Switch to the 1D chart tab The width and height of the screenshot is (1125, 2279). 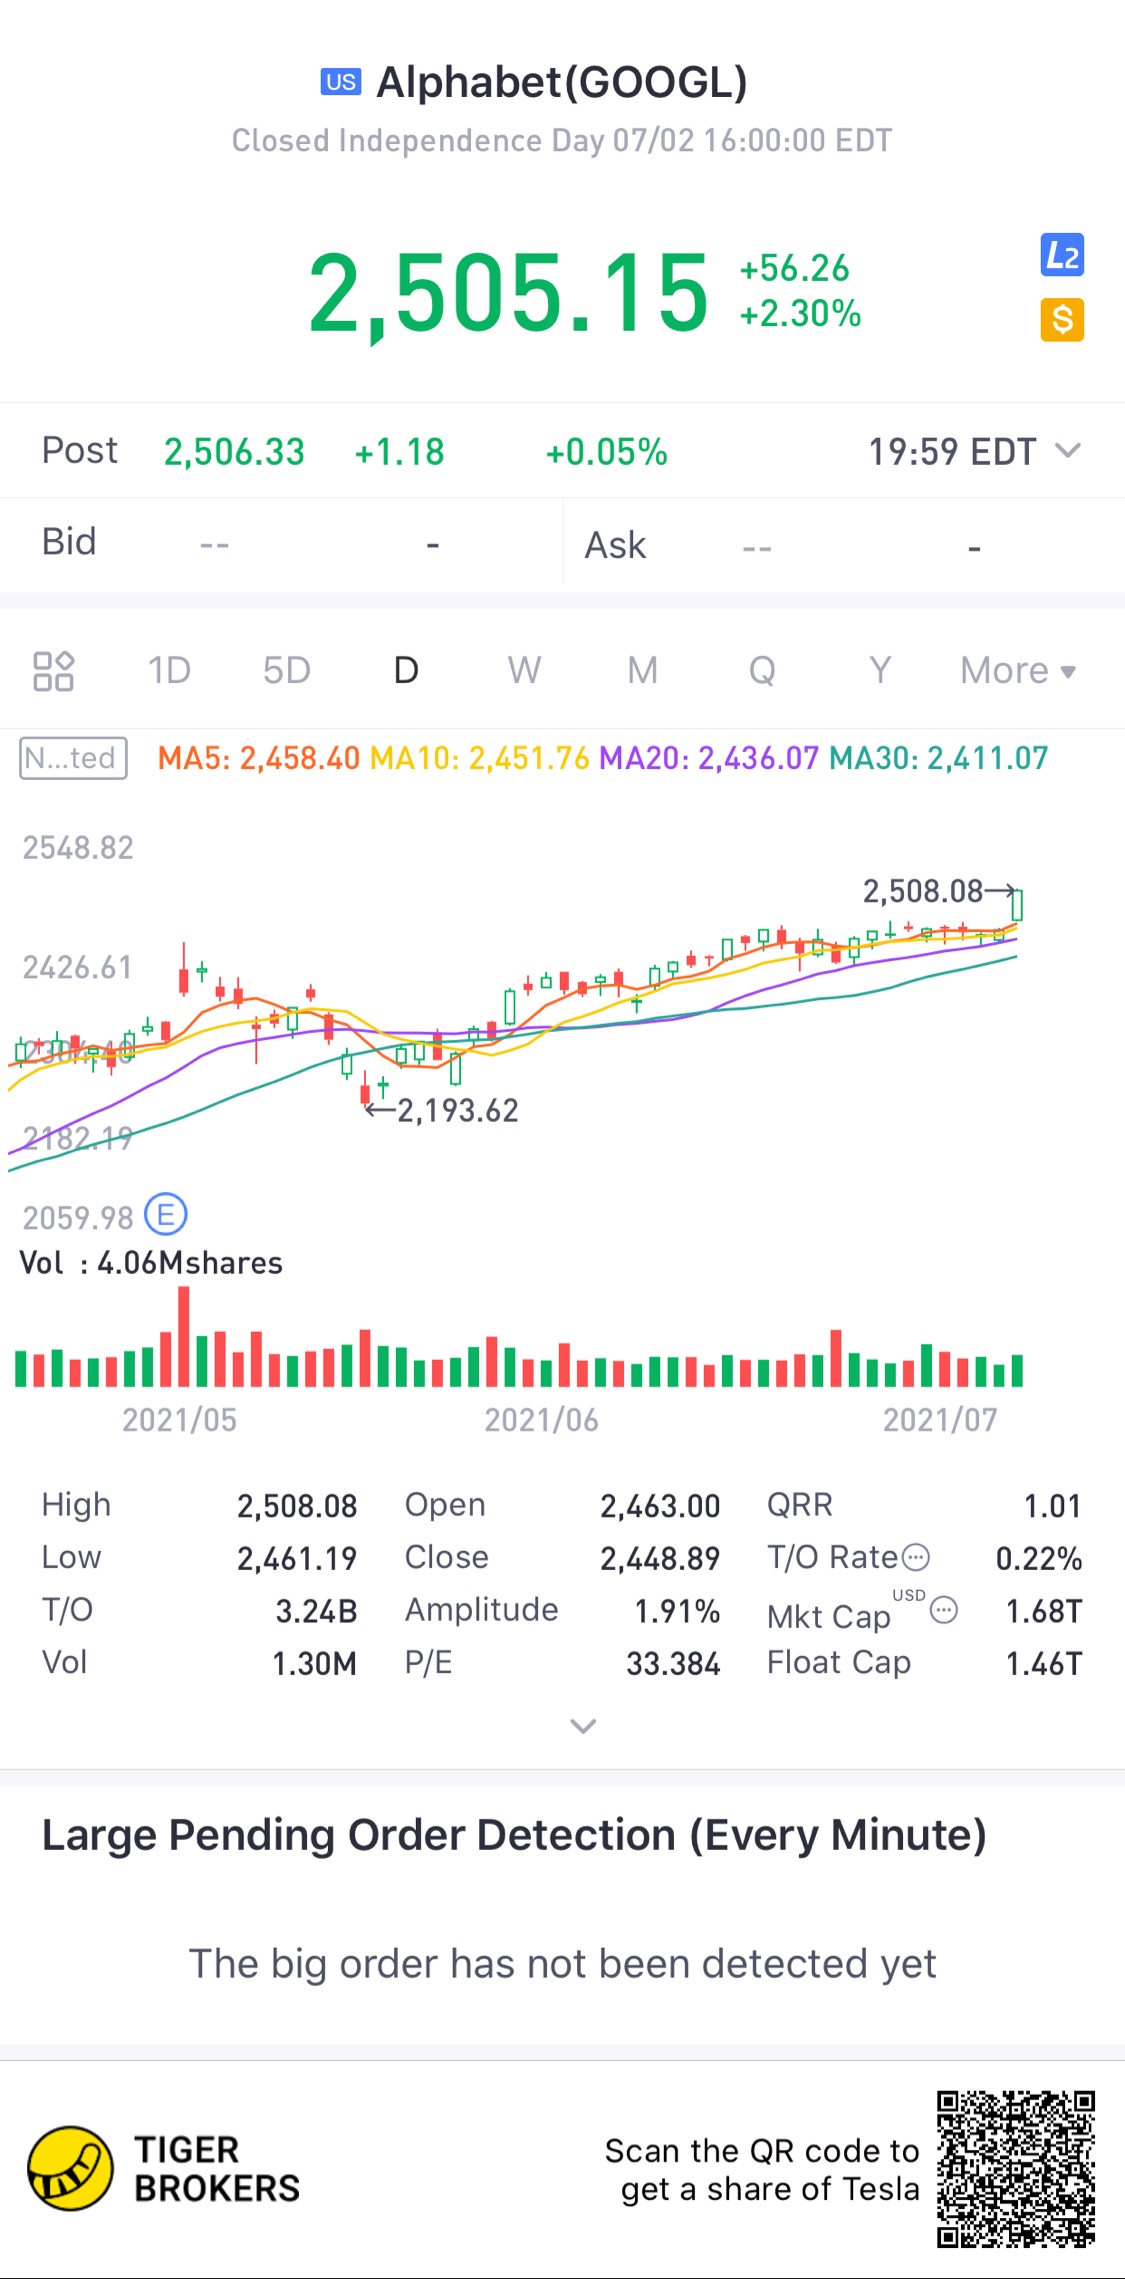[169, 671]
